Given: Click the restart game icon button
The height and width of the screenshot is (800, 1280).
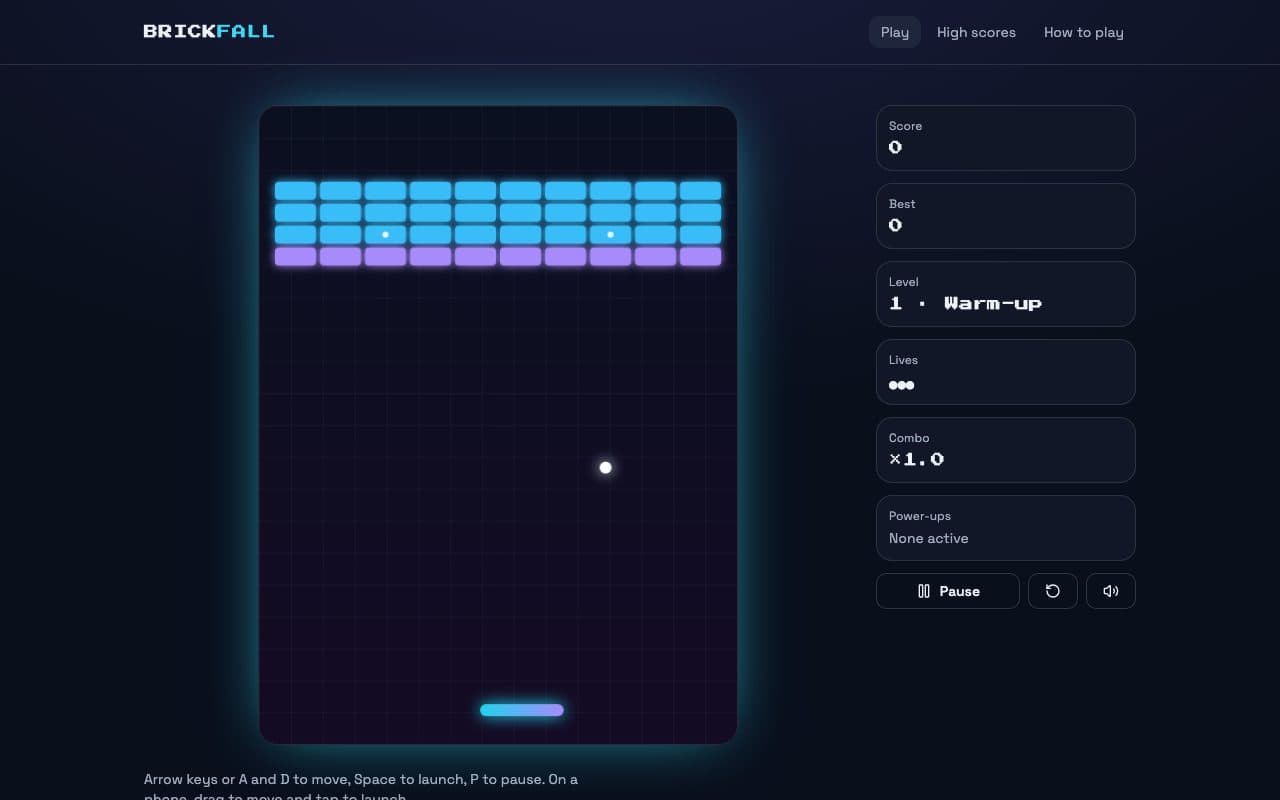Looking at the screenshot, I should click(x=1053, y=591).
